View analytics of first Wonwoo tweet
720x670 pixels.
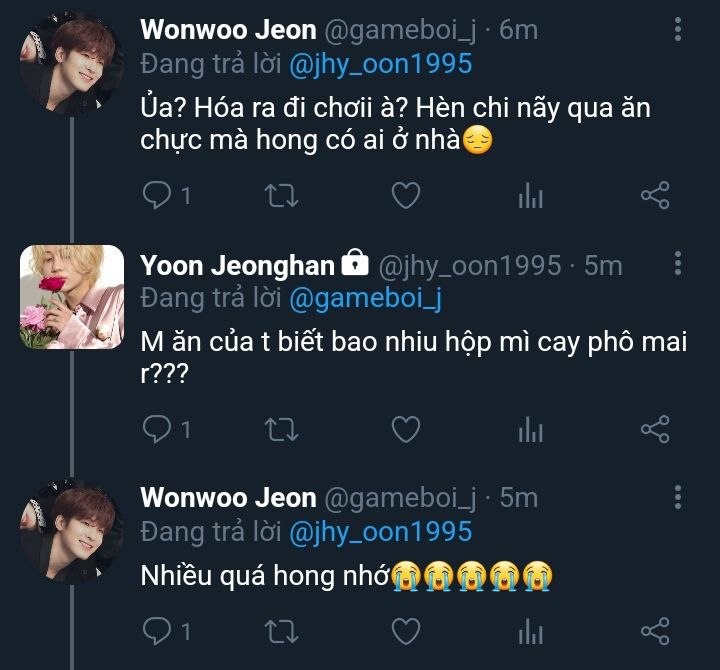530,196
